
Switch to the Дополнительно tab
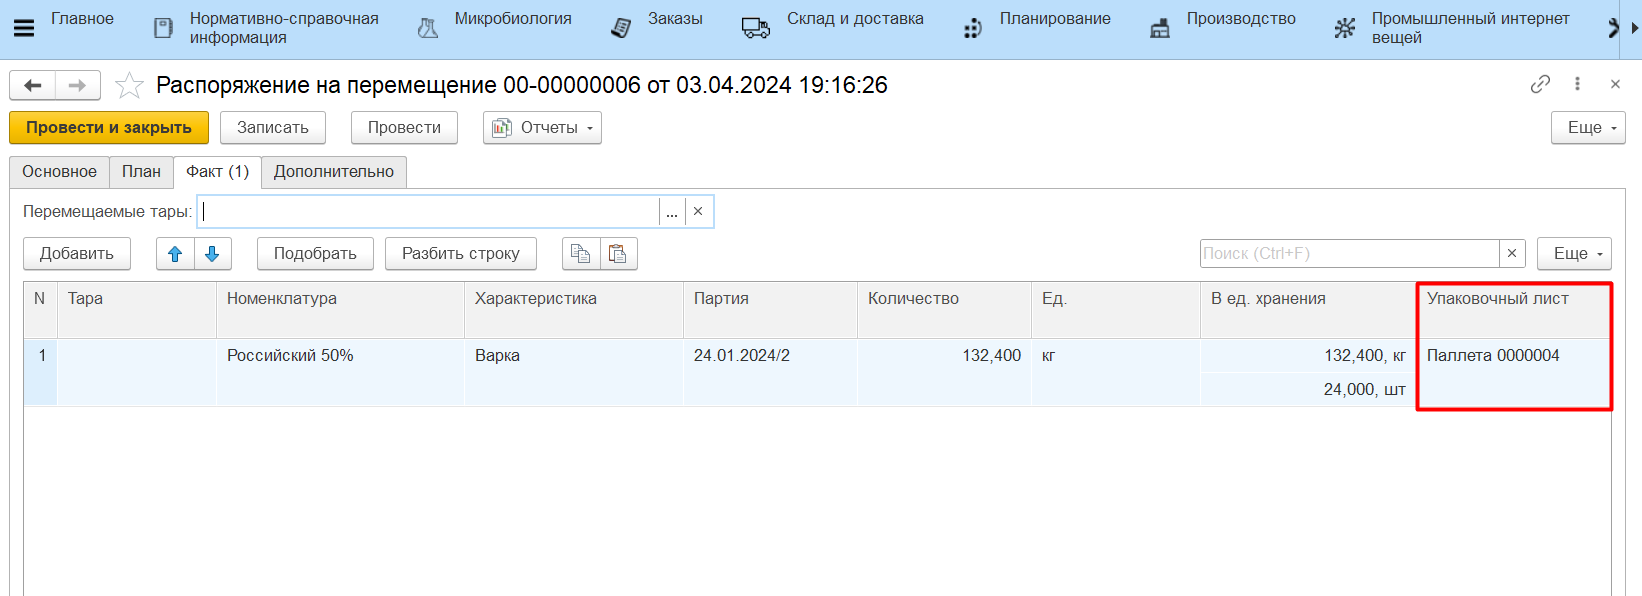pos(334,172)
